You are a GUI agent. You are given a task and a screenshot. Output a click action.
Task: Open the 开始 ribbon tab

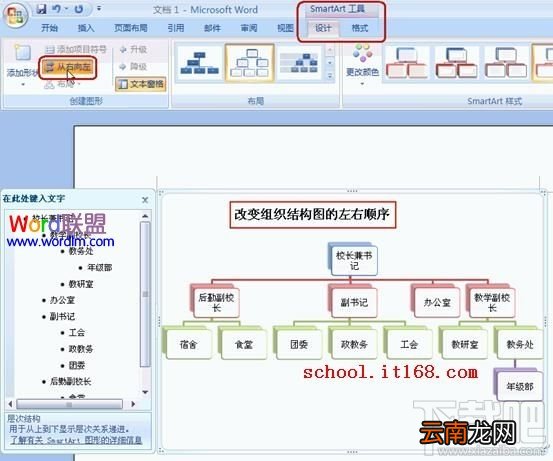(49, 28)
